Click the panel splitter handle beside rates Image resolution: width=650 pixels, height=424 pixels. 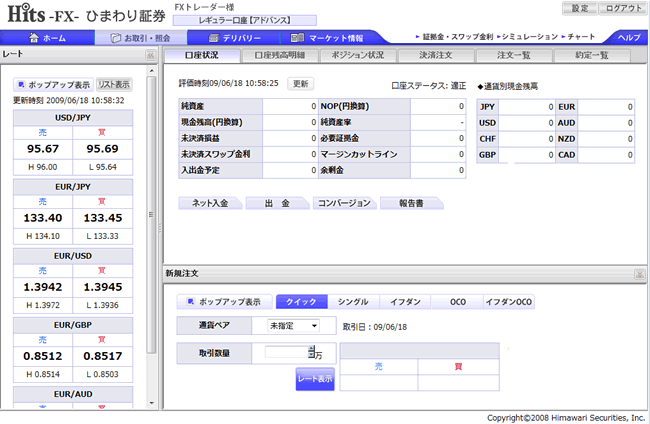(160, 228)
